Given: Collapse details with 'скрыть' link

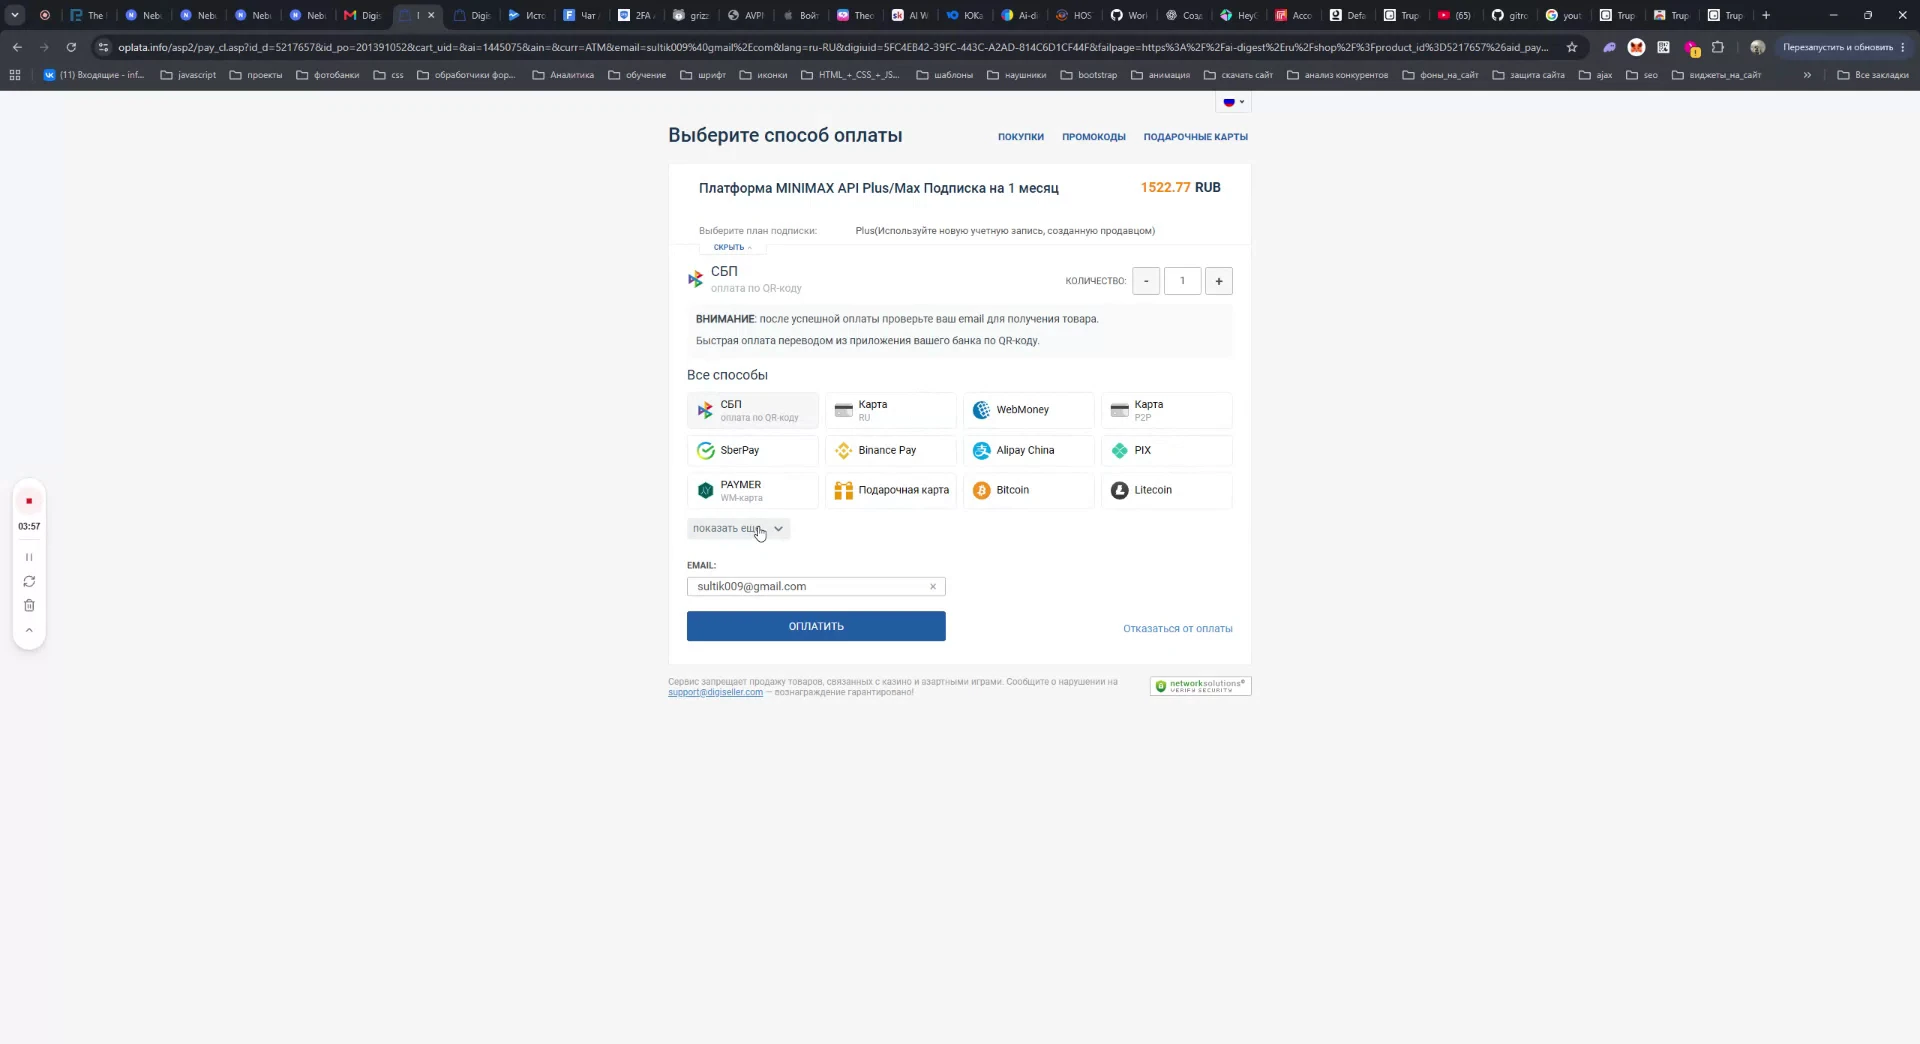Looking at the screenshot, I should tap(732, 247).
